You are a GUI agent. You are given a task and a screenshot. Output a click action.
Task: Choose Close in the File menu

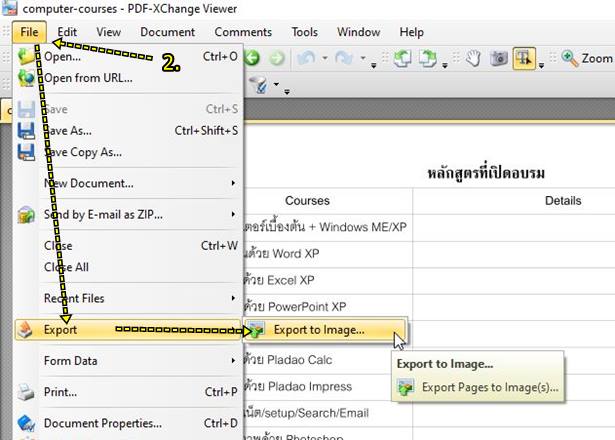click(x=128, y=245)
